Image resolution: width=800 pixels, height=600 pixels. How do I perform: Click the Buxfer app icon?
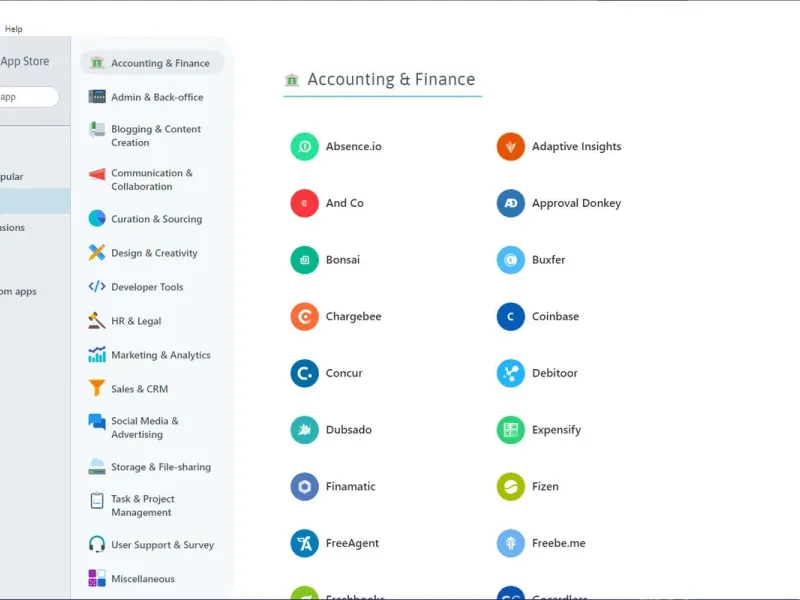(x=511, y=260)
